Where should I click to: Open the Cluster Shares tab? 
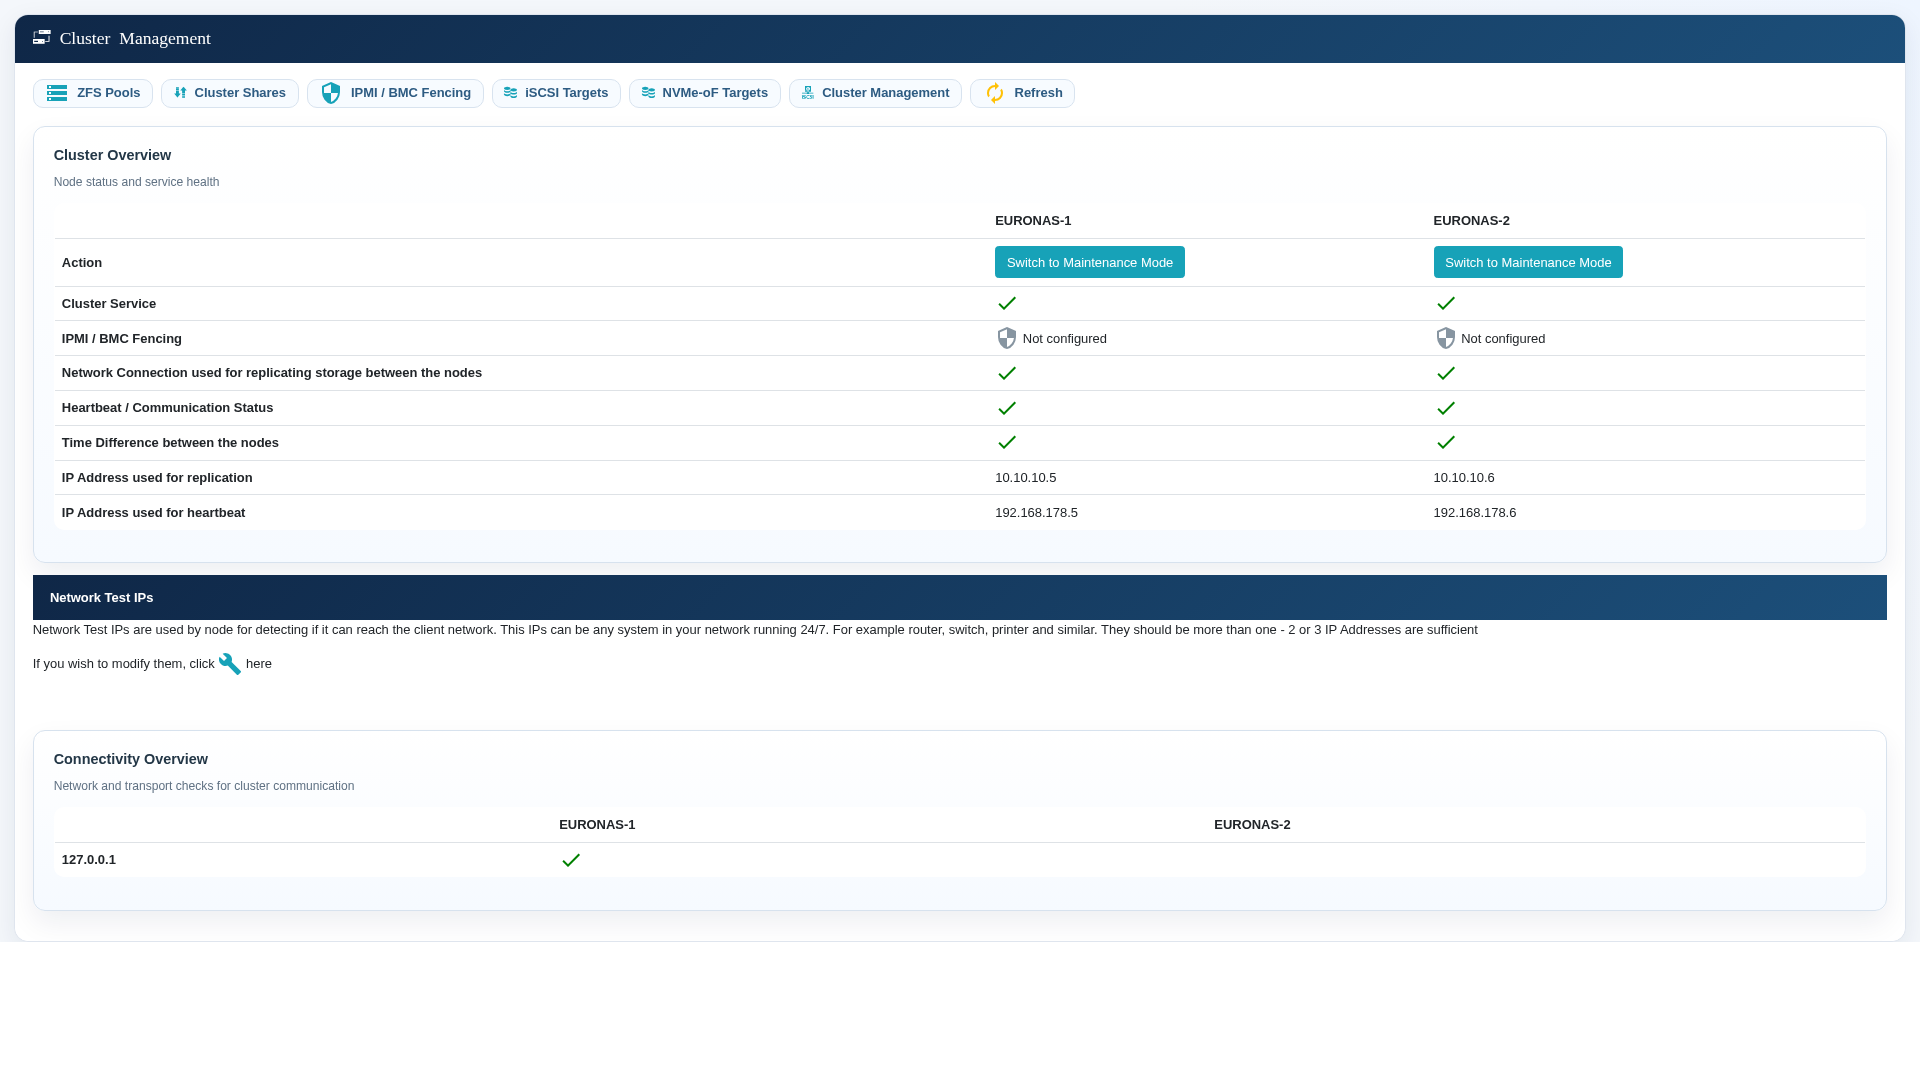coord(230,93)
